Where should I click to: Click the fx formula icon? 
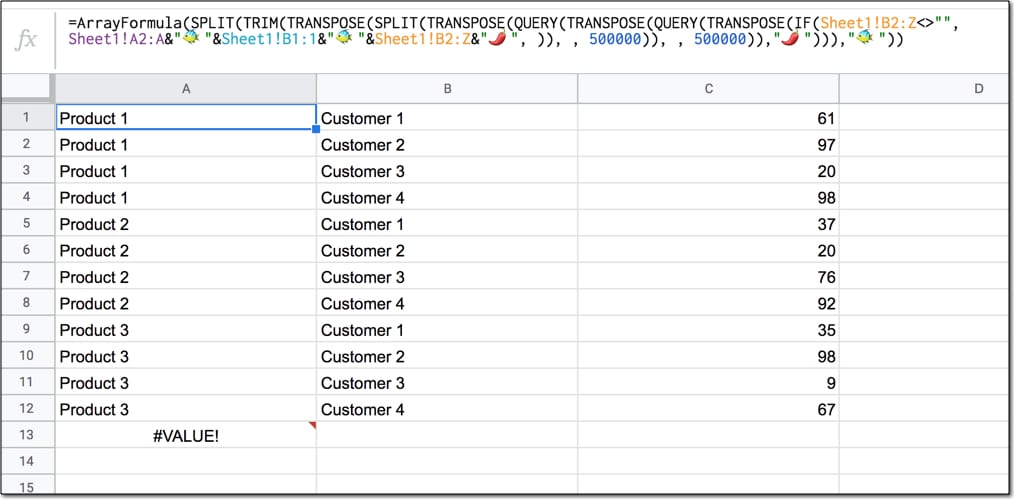27,40
